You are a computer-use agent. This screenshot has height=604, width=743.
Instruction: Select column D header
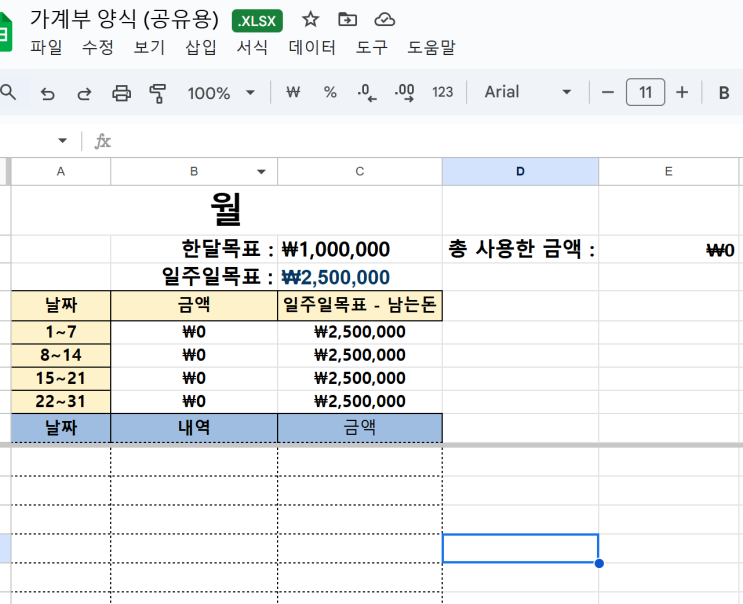tap(520, 171)
